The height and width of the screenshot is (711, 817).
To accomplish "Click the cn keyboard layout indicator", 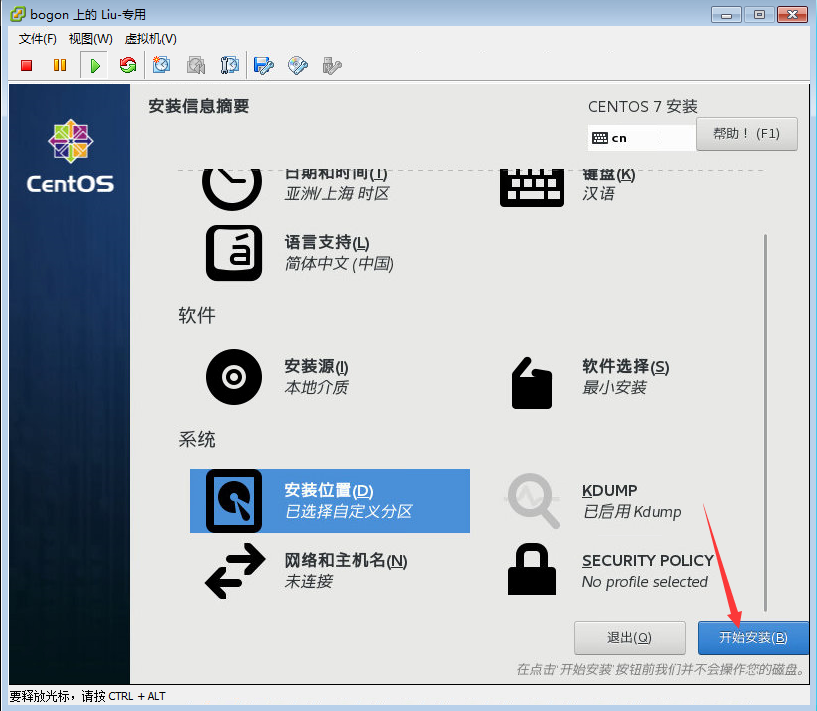I will point(642,138).
